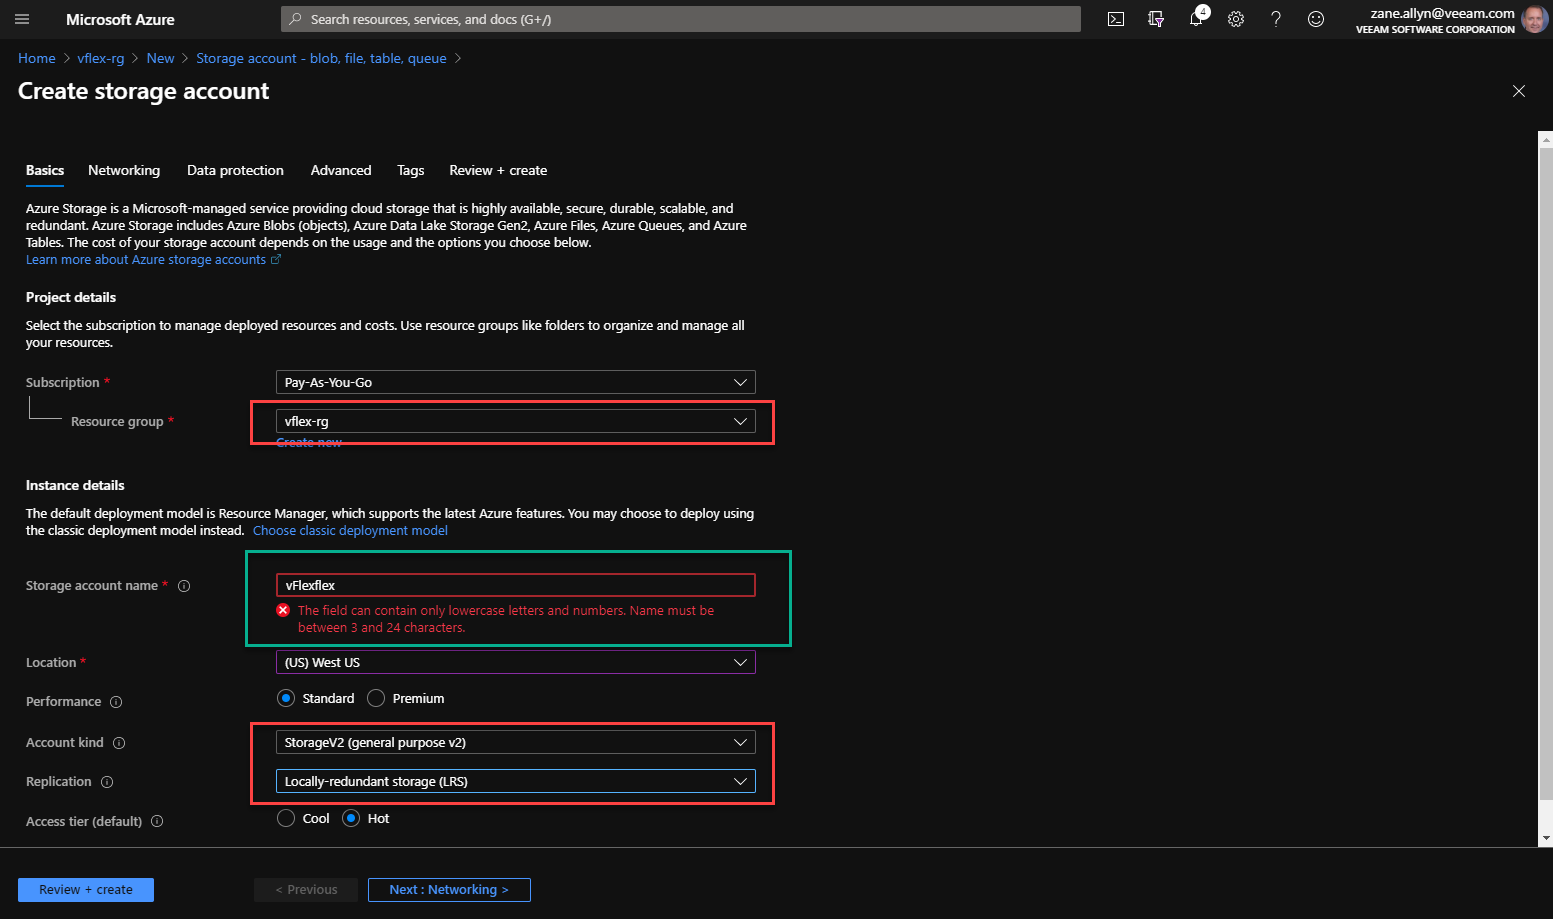Click Choose classic deployment model link
This screenshot has width=1553, height=919.
click(350, 531)
